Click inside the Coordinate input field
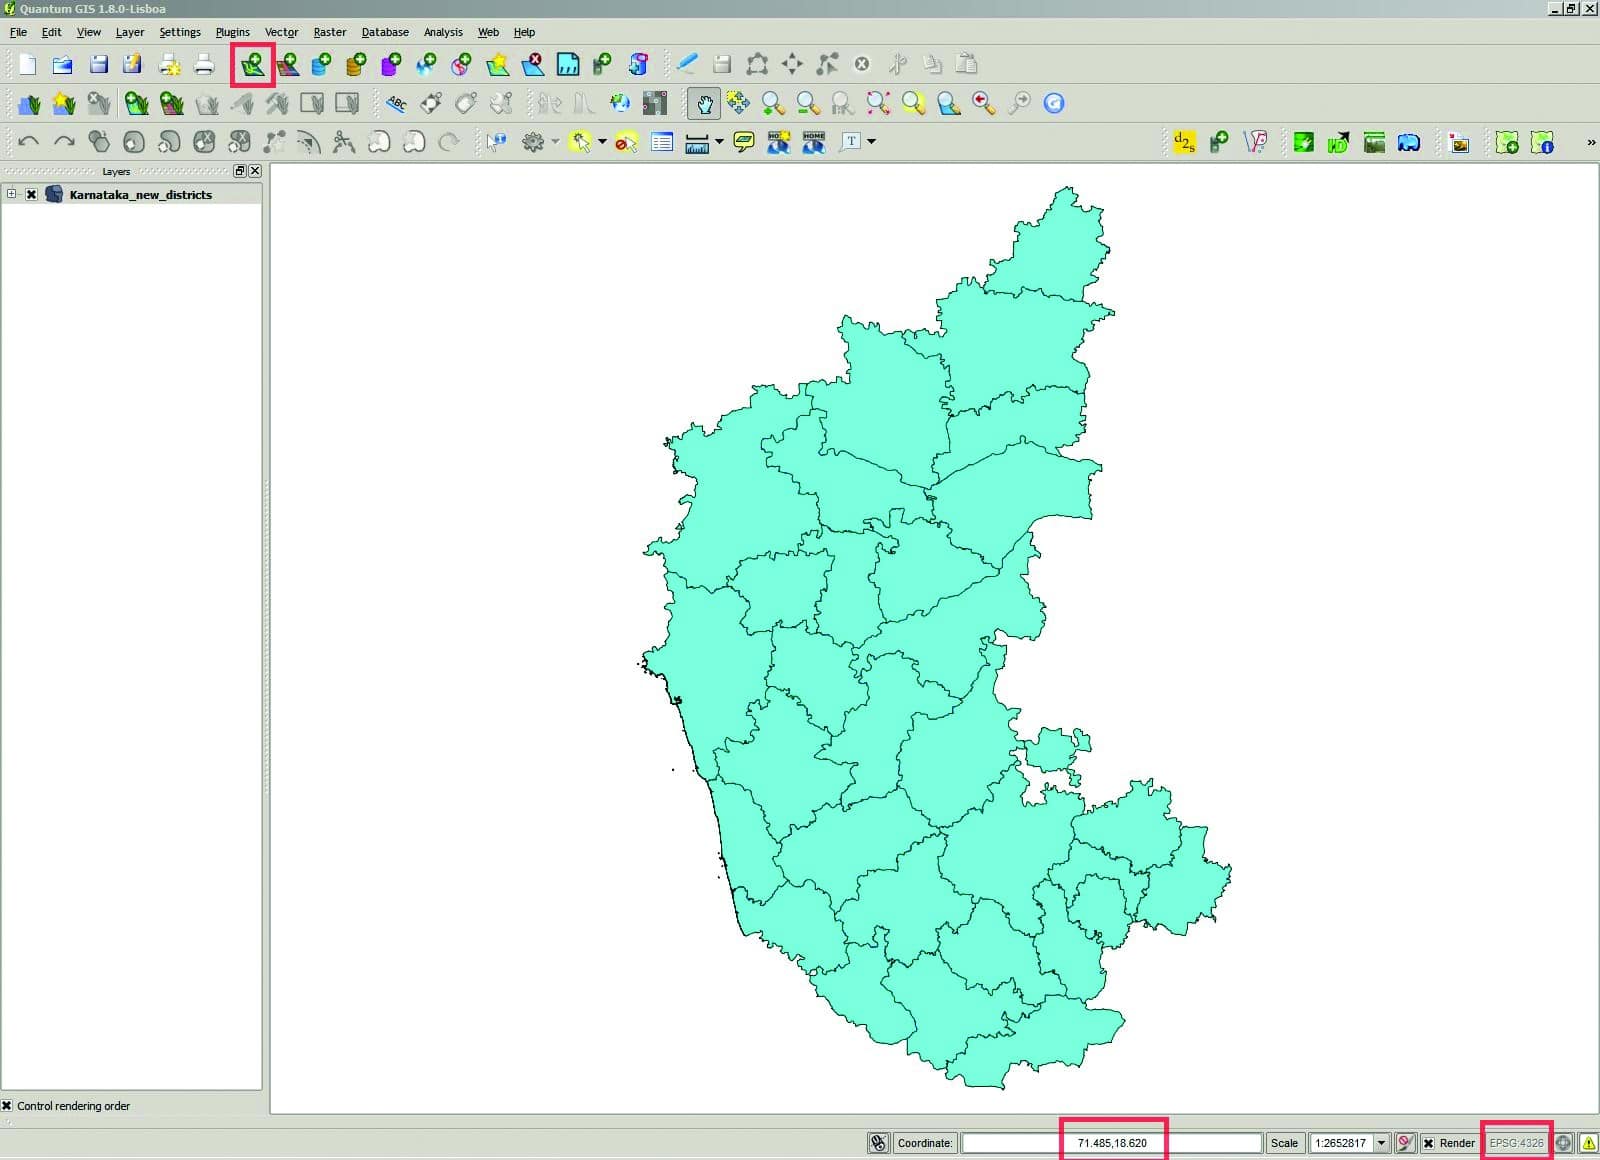This screenshot has width=1600, height=1160. tap(1110, 1142)
